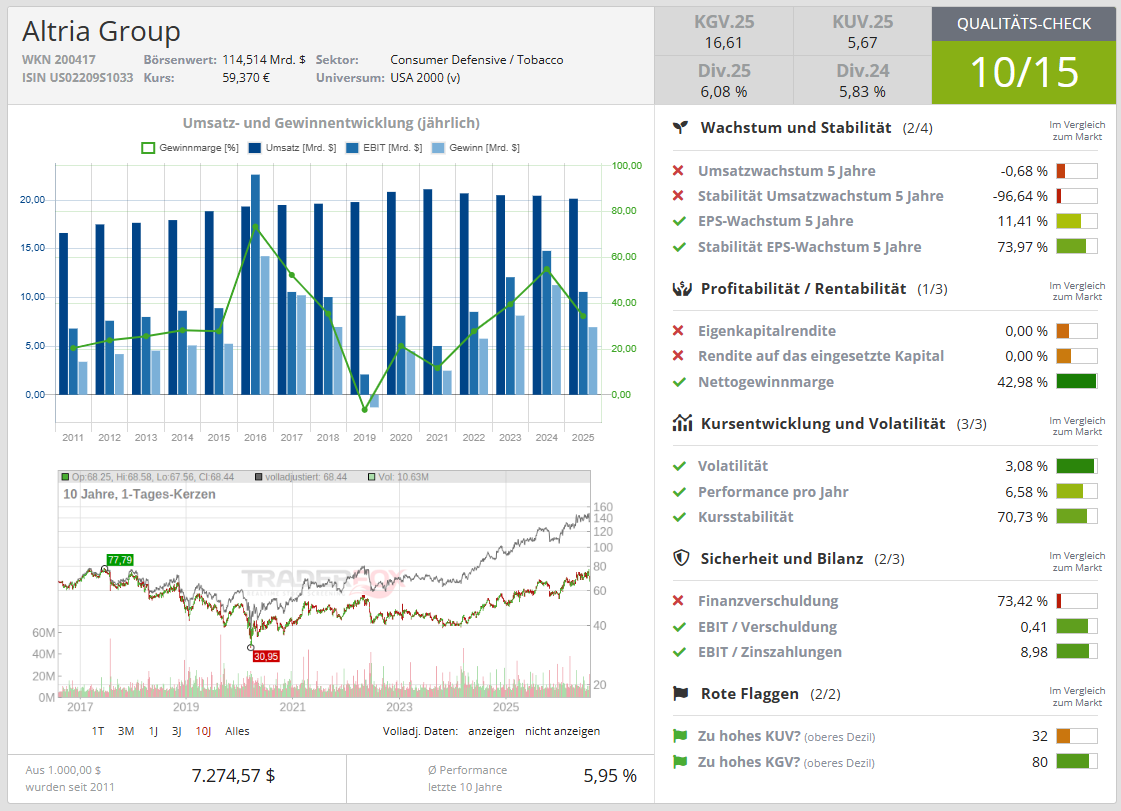
Task: Click the red X next to Eigenkapitalrendite
Action: coord(678,331)
